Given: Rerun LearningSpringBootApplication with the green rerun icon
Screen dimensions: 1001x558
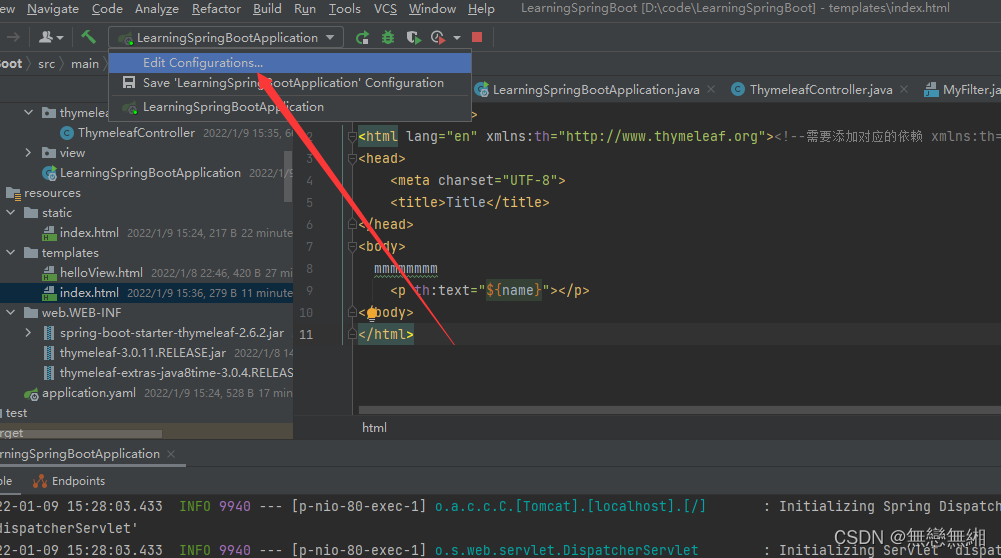Looking at the screenshot, I should point(363,38).
